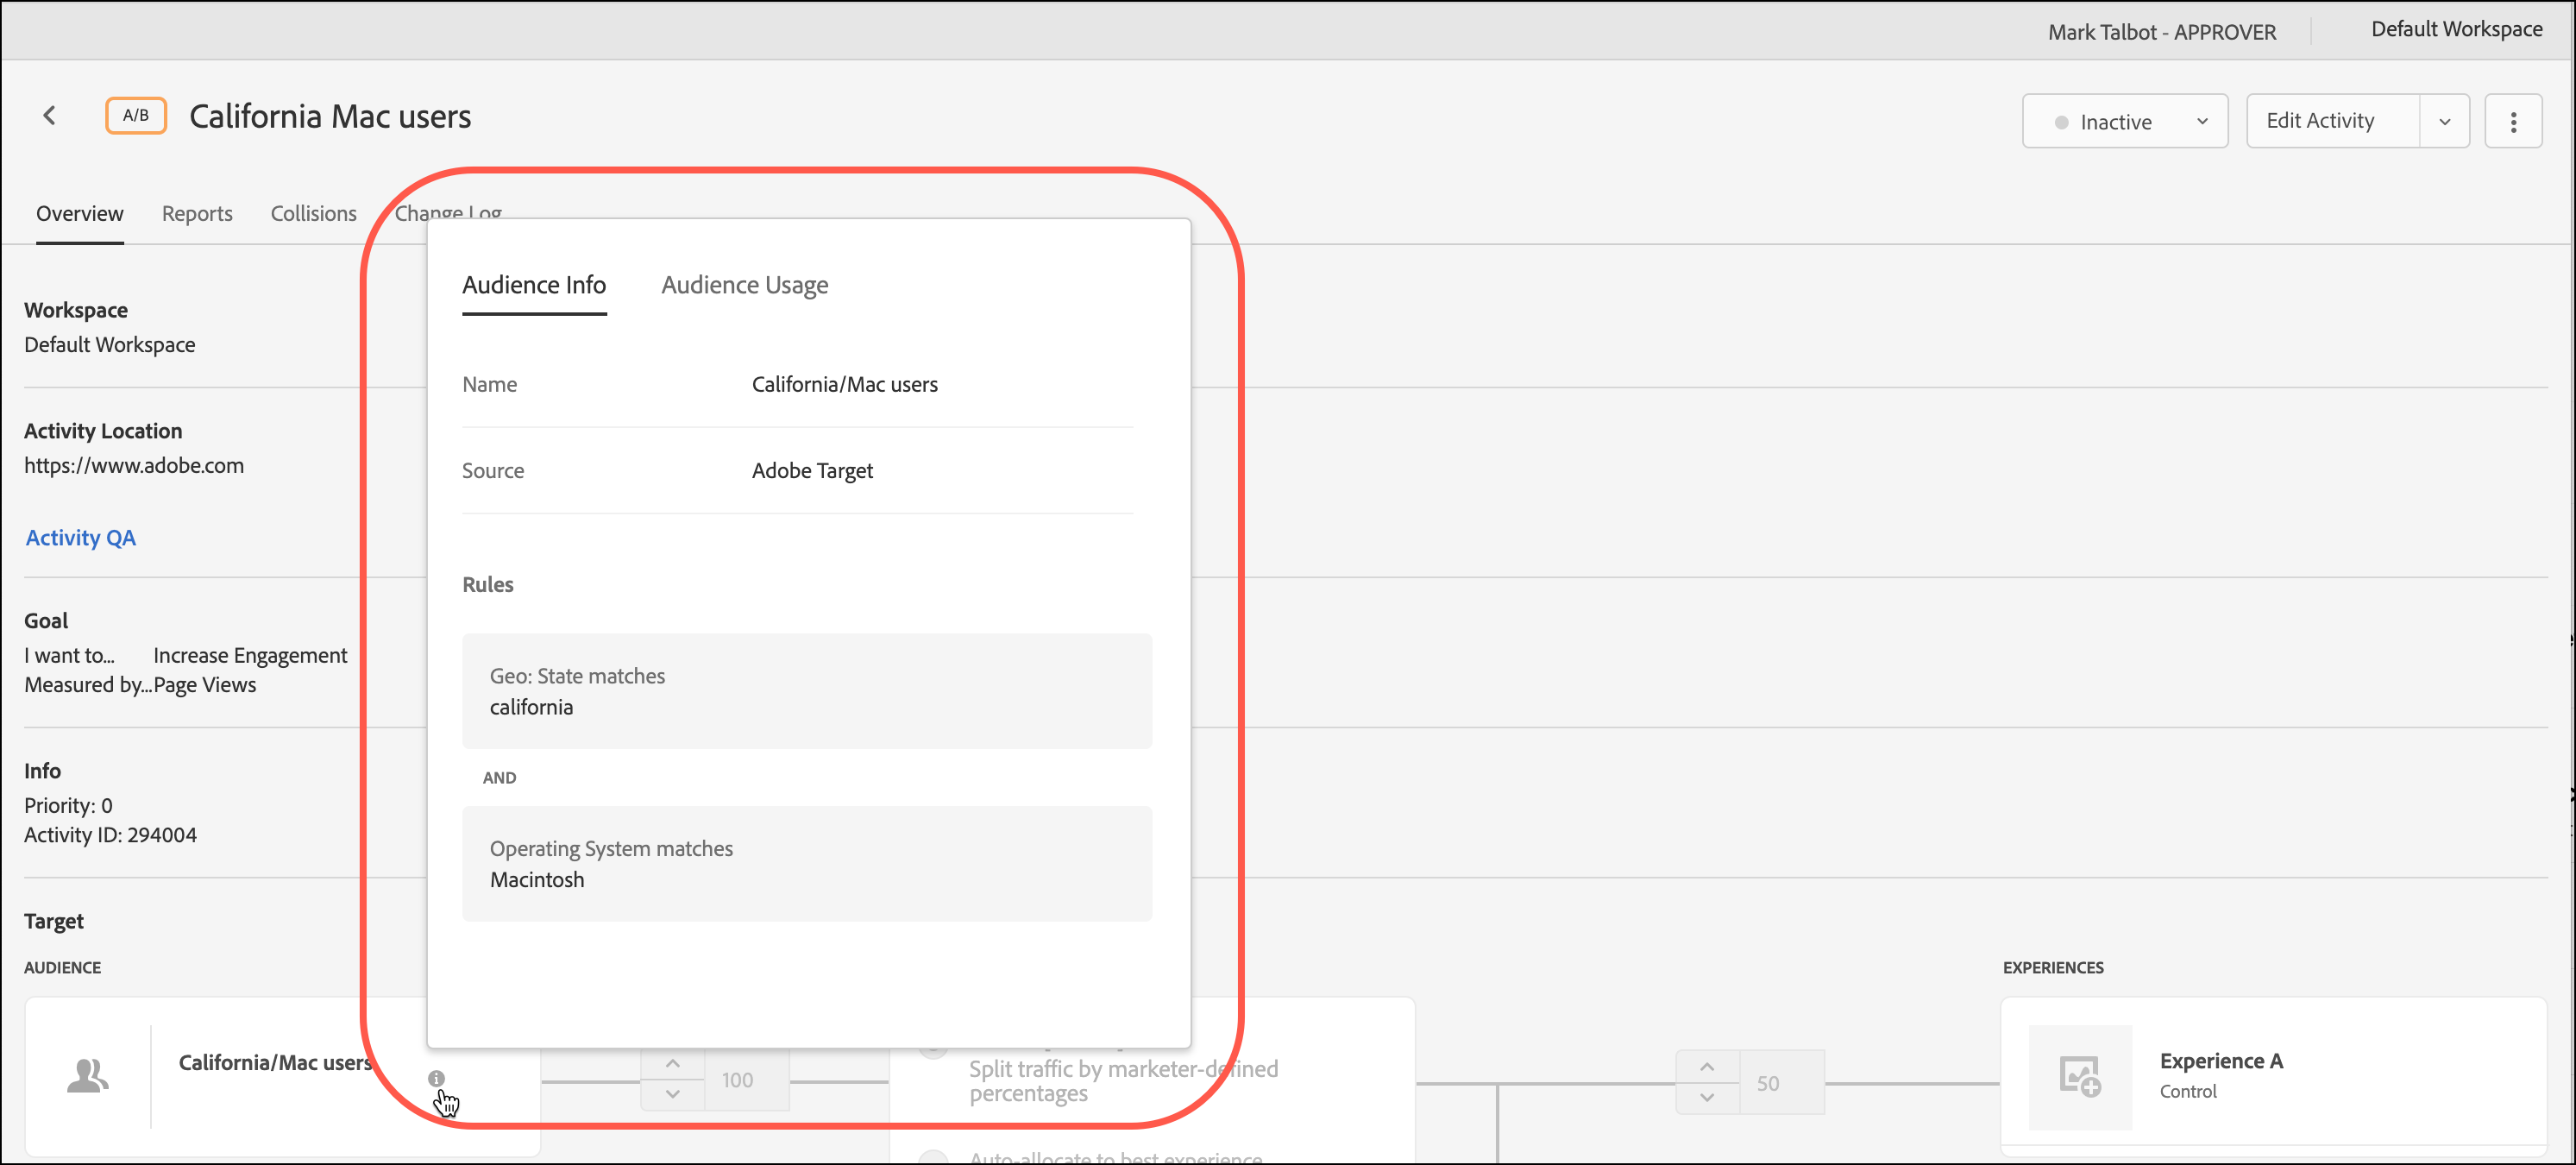Viewport: 2576px width, 1165px height.
Task: Select Auto-allocate to best experience radio
Action: (x=933, y=1157)
